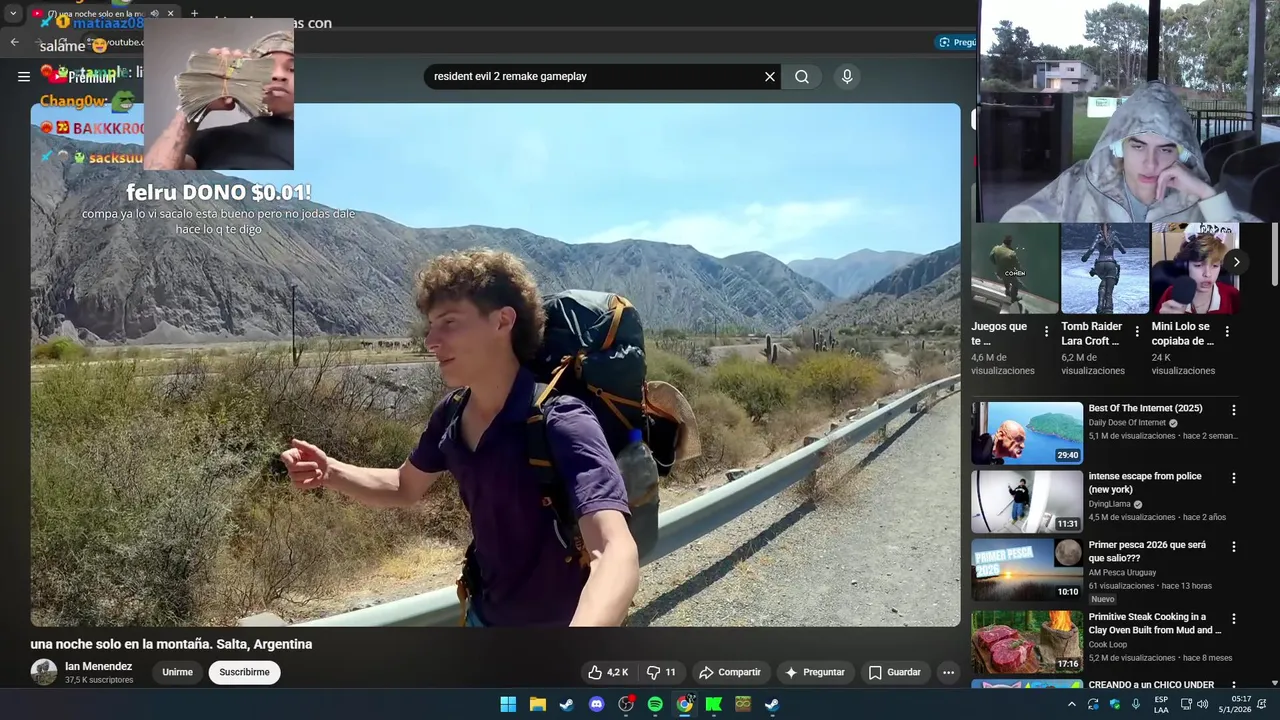The height and width of the screenshot is (720, 1280).
Task: Open the Ian Menendez channel name link
Action: click(x=98, y=666)
